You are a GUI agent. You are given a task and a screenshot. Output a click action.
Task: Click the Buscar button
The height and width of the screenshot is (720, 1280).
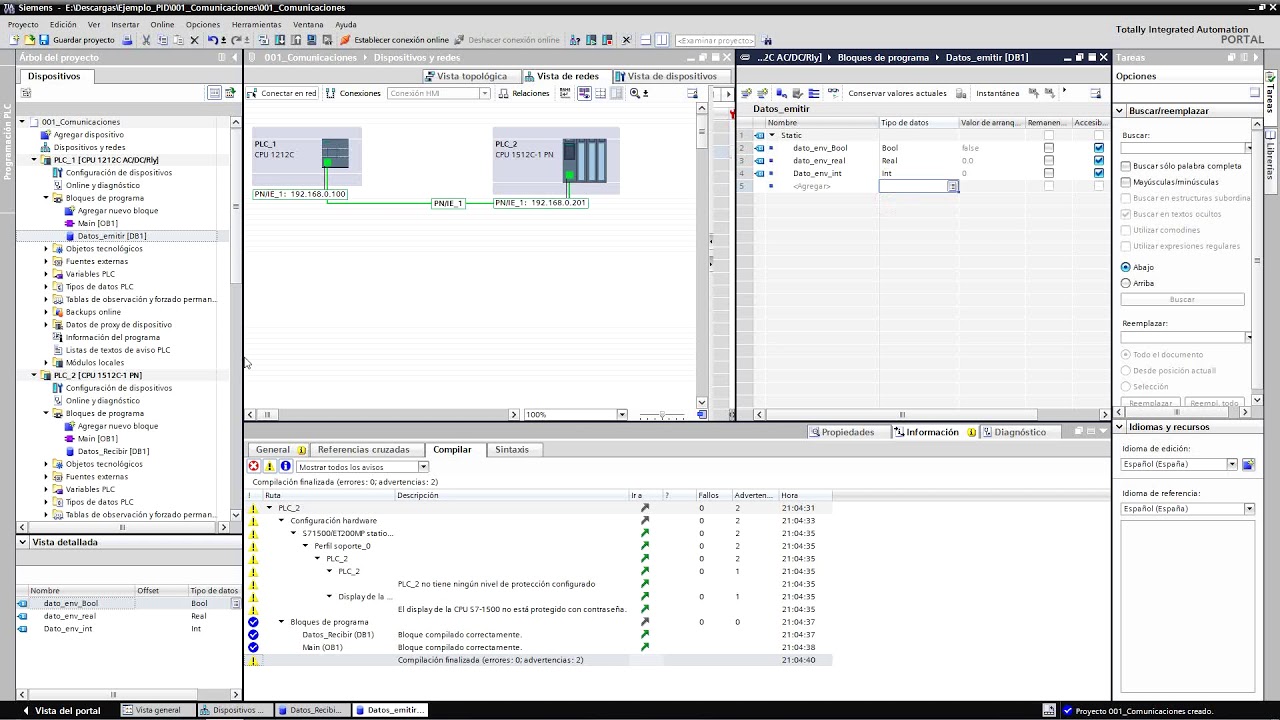[1182, 299]
